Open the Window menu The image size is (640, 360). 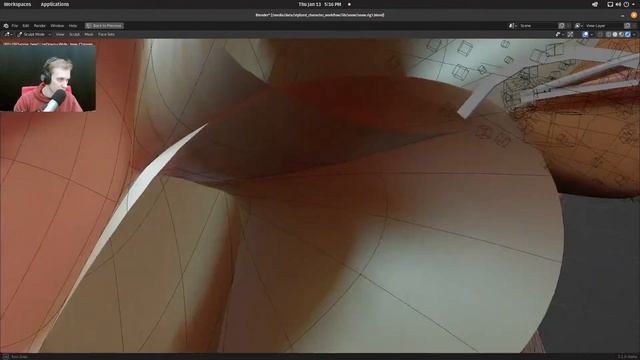point(57,26)
